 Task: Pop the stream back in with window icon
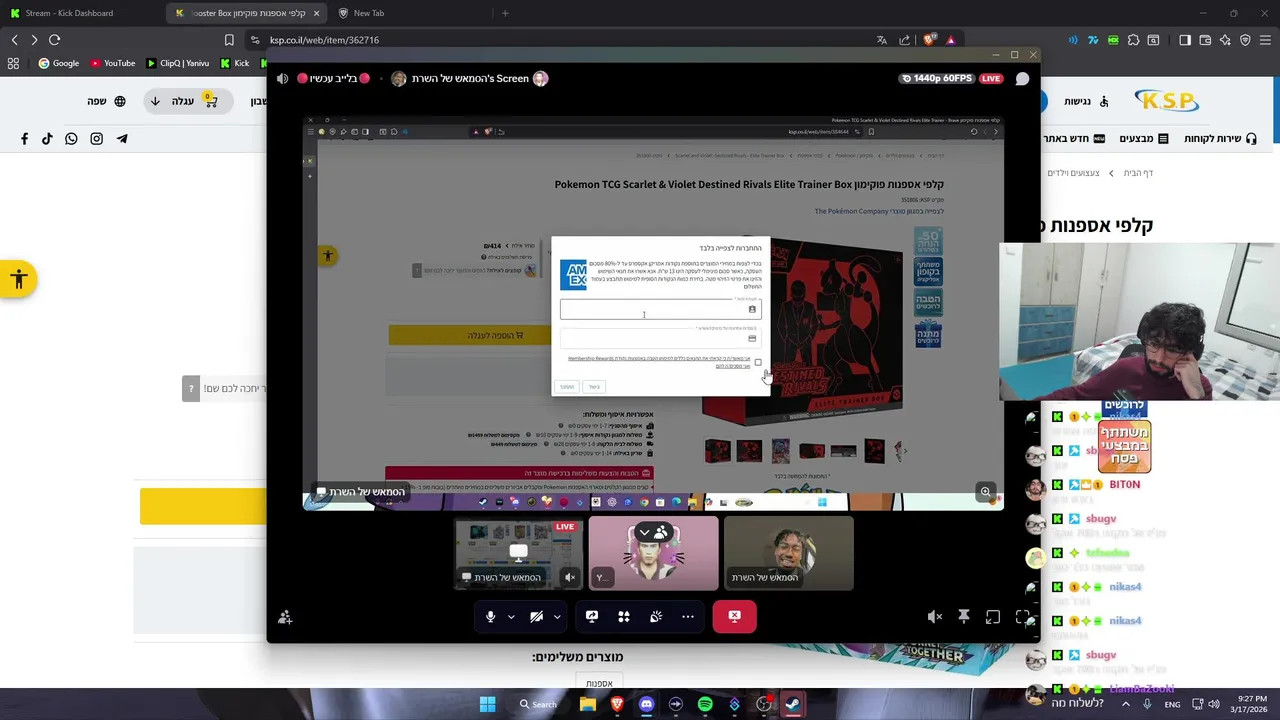point(993,617)
